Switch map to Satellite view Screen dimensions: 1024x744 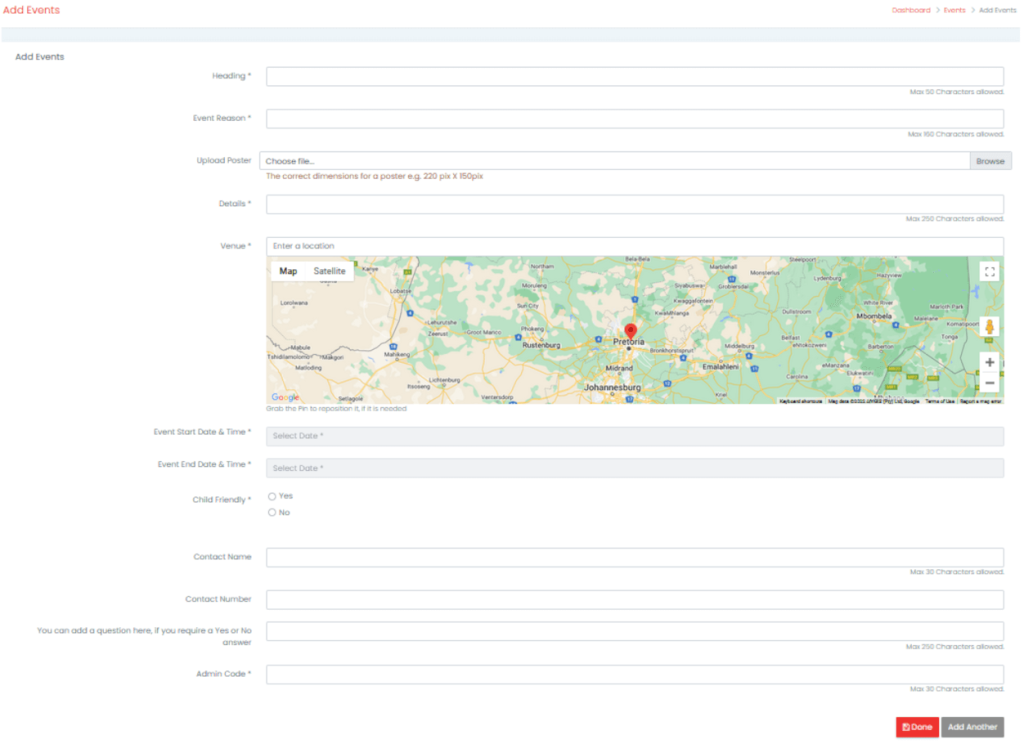tap(329, 271)
